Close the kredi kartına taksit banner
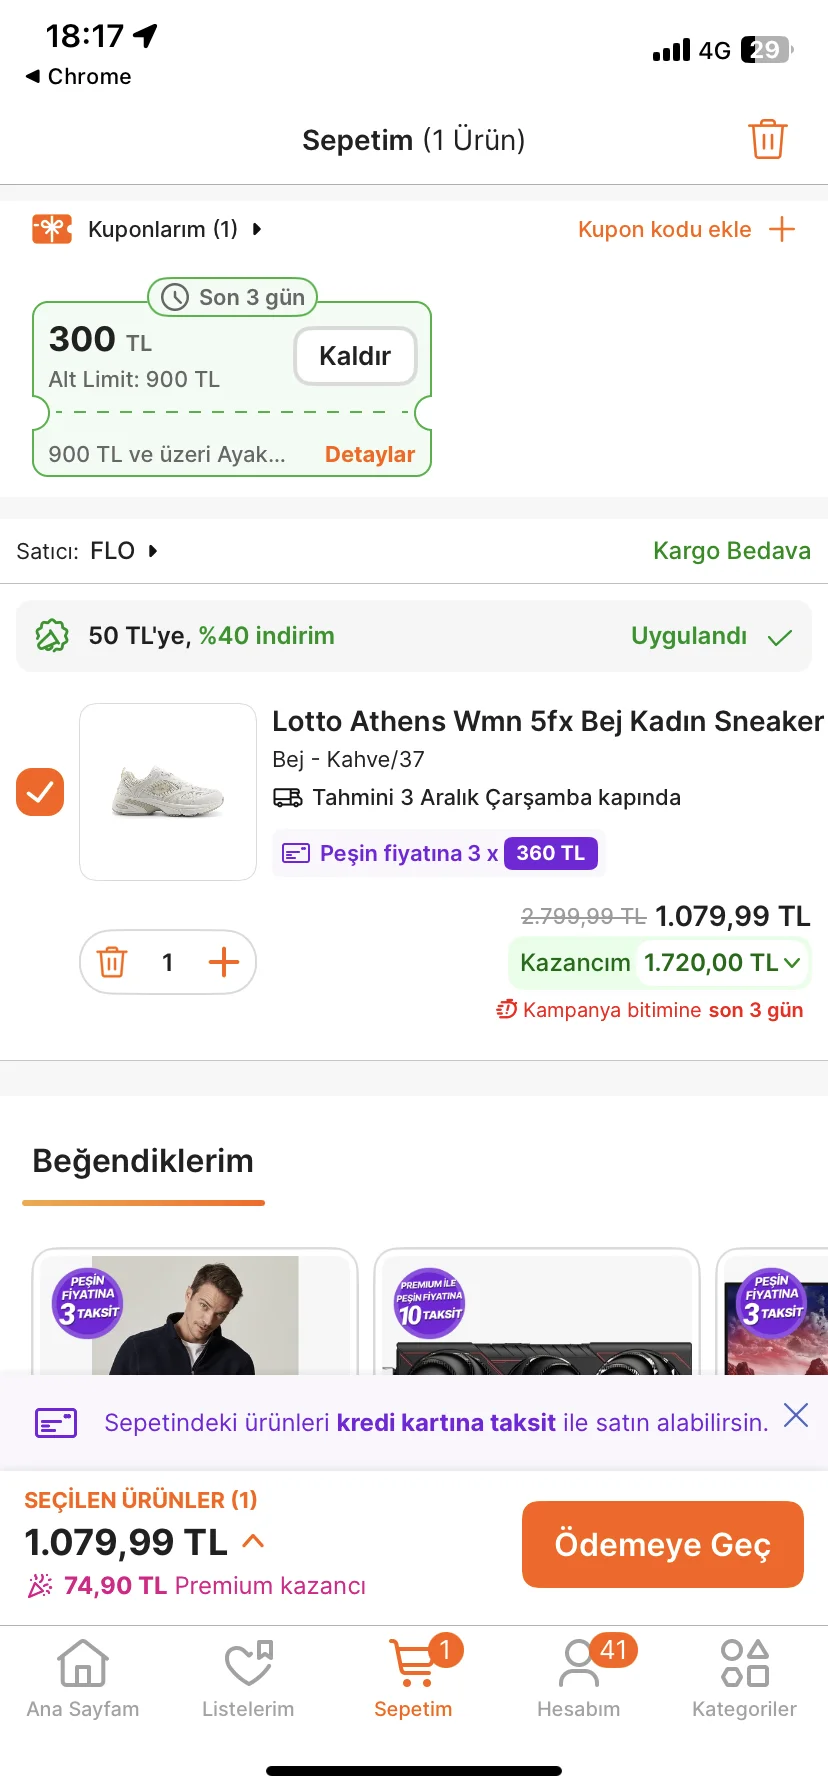Screen dimensions: 828x1792 tap(796, 1415)
